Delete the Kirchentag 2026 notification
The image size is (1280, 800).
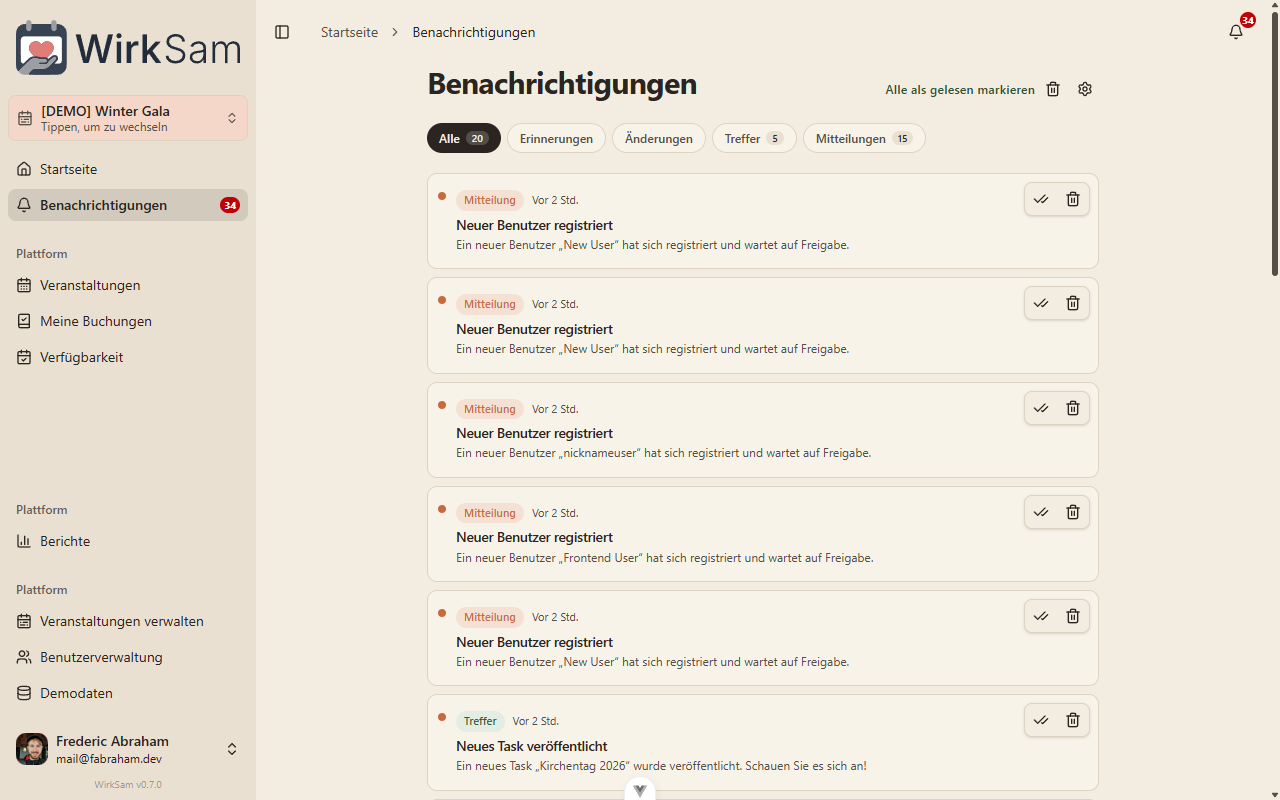[1073, 720]
